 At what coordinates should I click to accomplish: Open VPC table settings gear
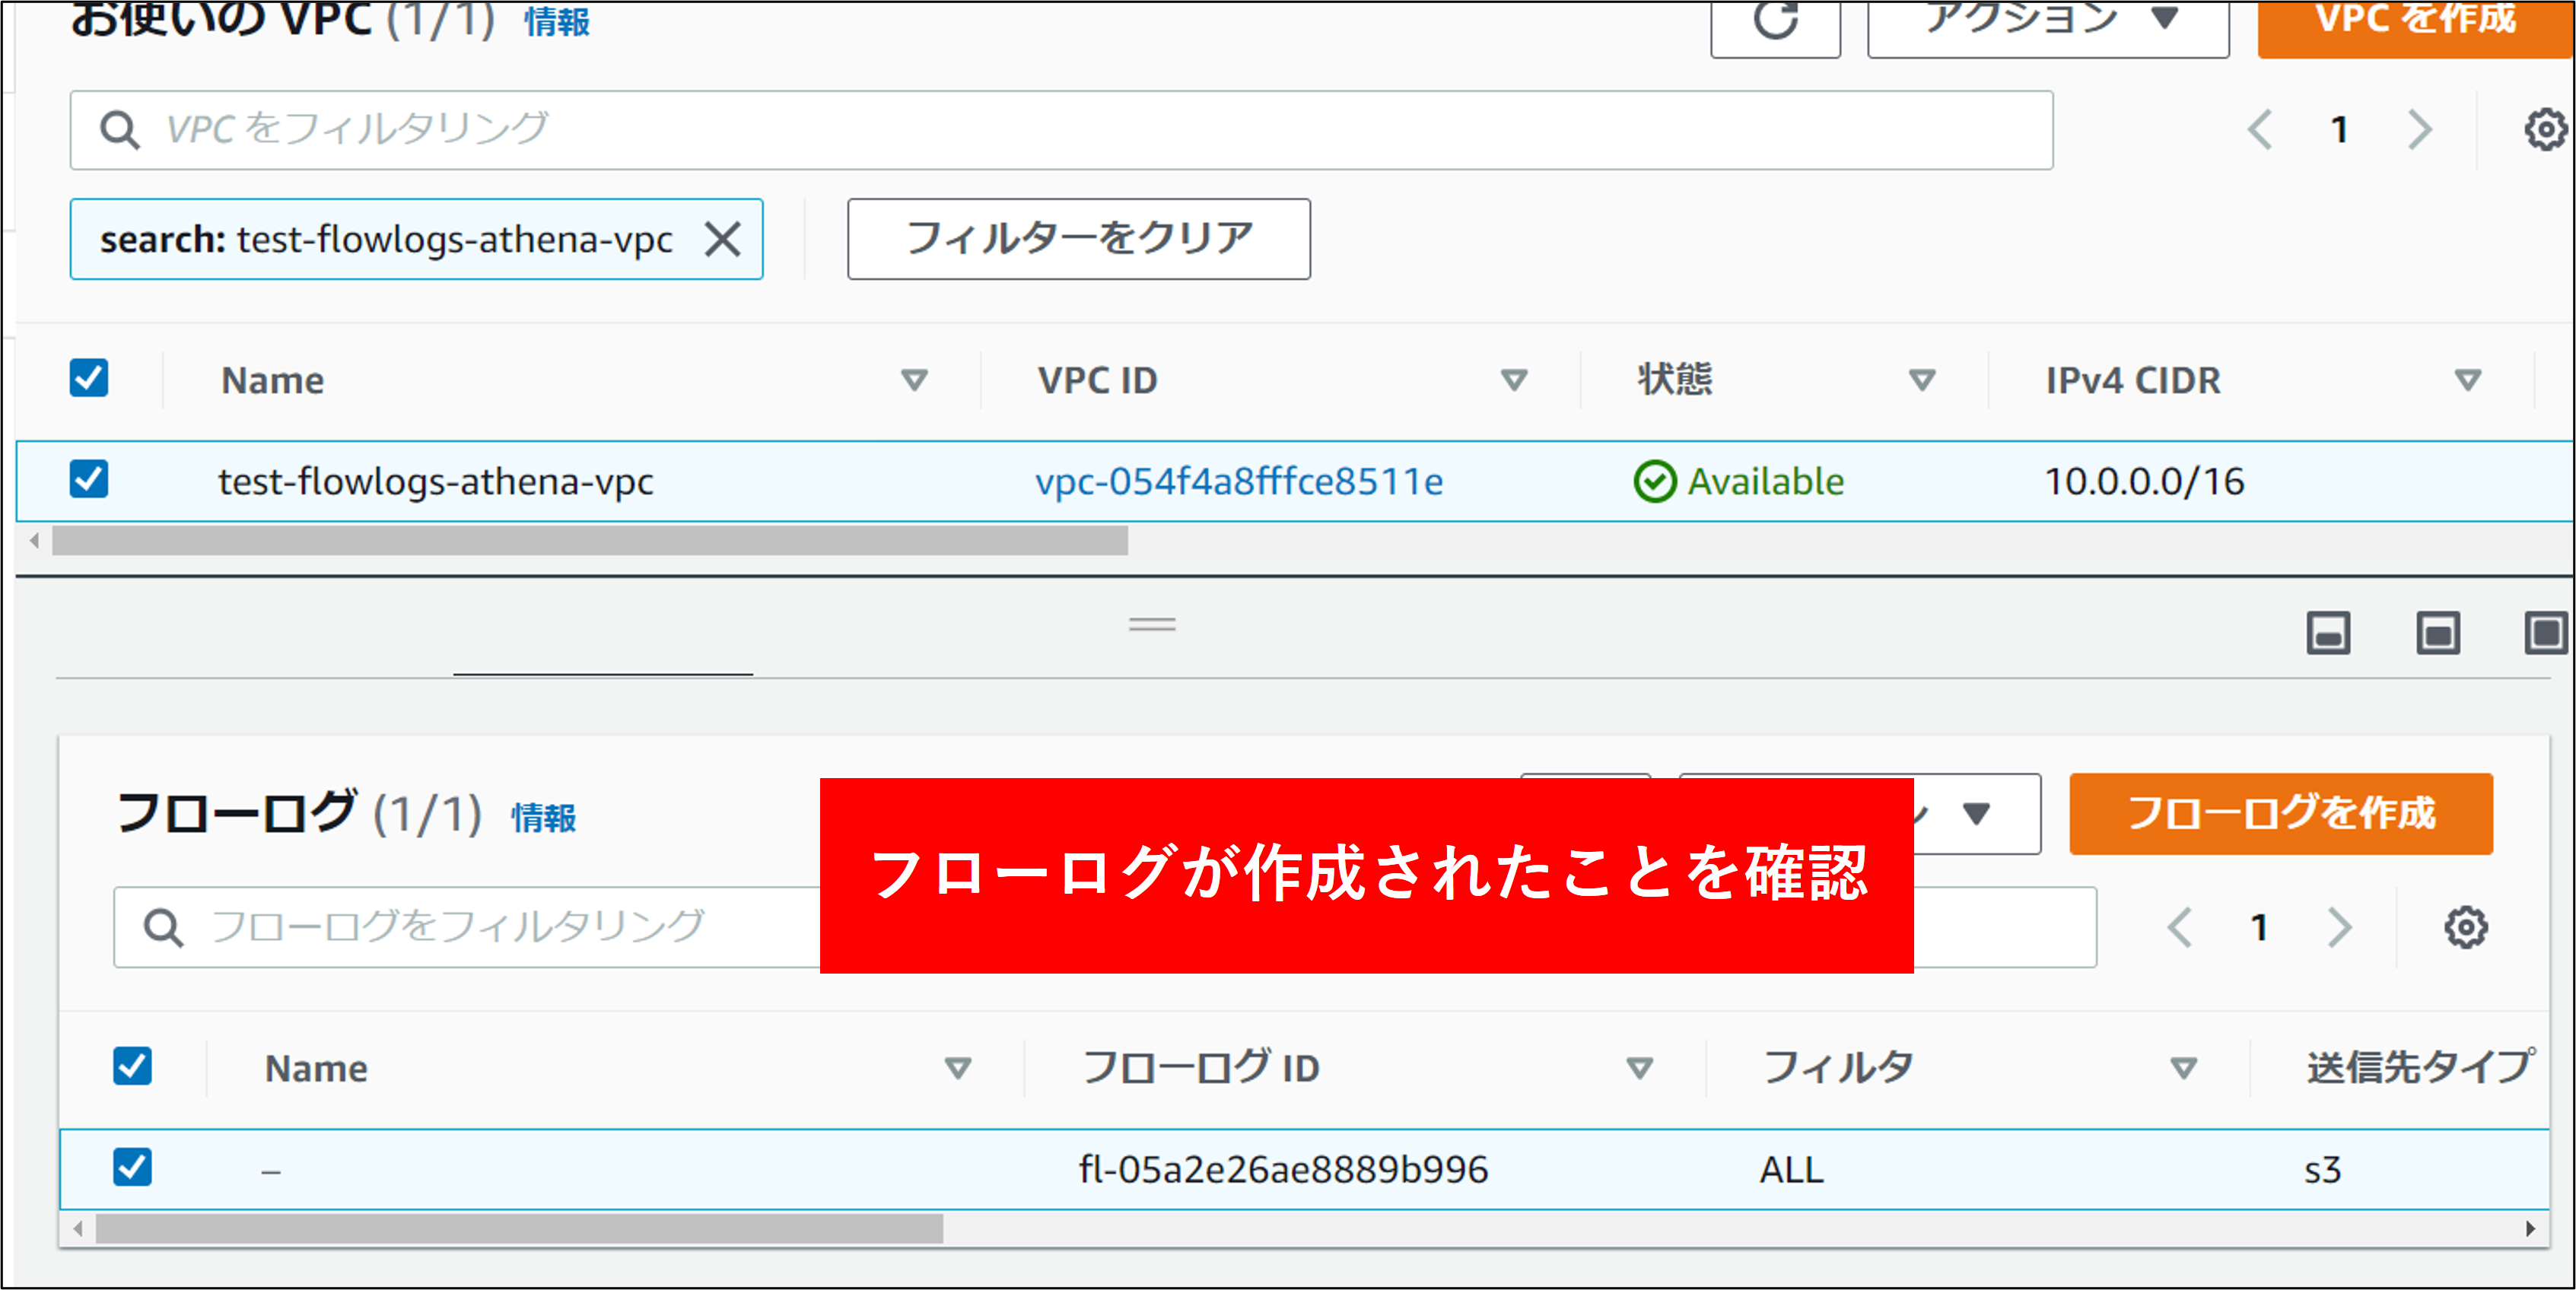point(2544,130)
